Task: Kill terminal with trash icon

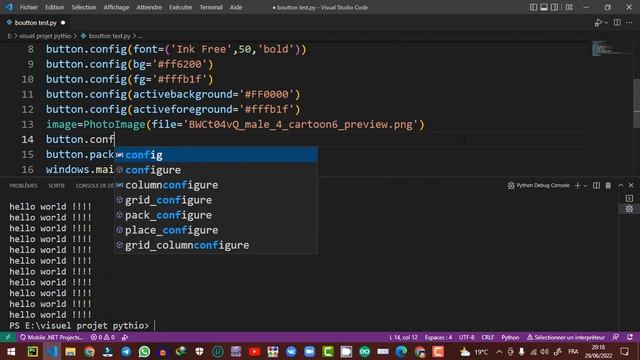Action: coord(608,185)
